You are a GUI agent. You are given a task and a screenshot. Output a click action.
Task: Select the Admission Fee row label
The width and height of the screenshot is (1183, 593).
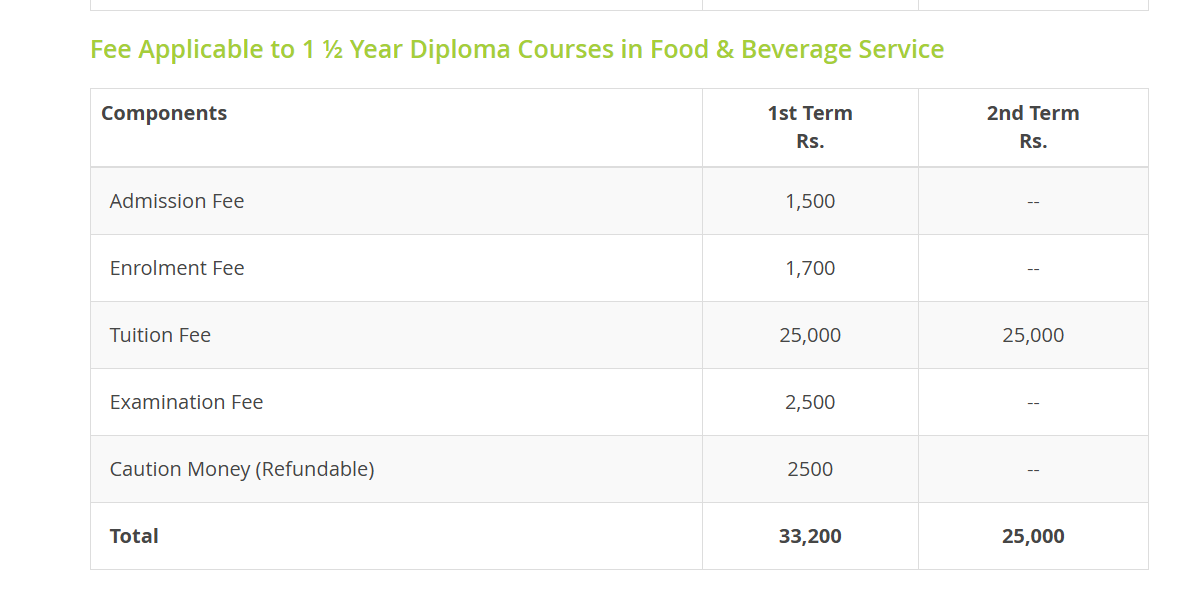pos(177,201)
